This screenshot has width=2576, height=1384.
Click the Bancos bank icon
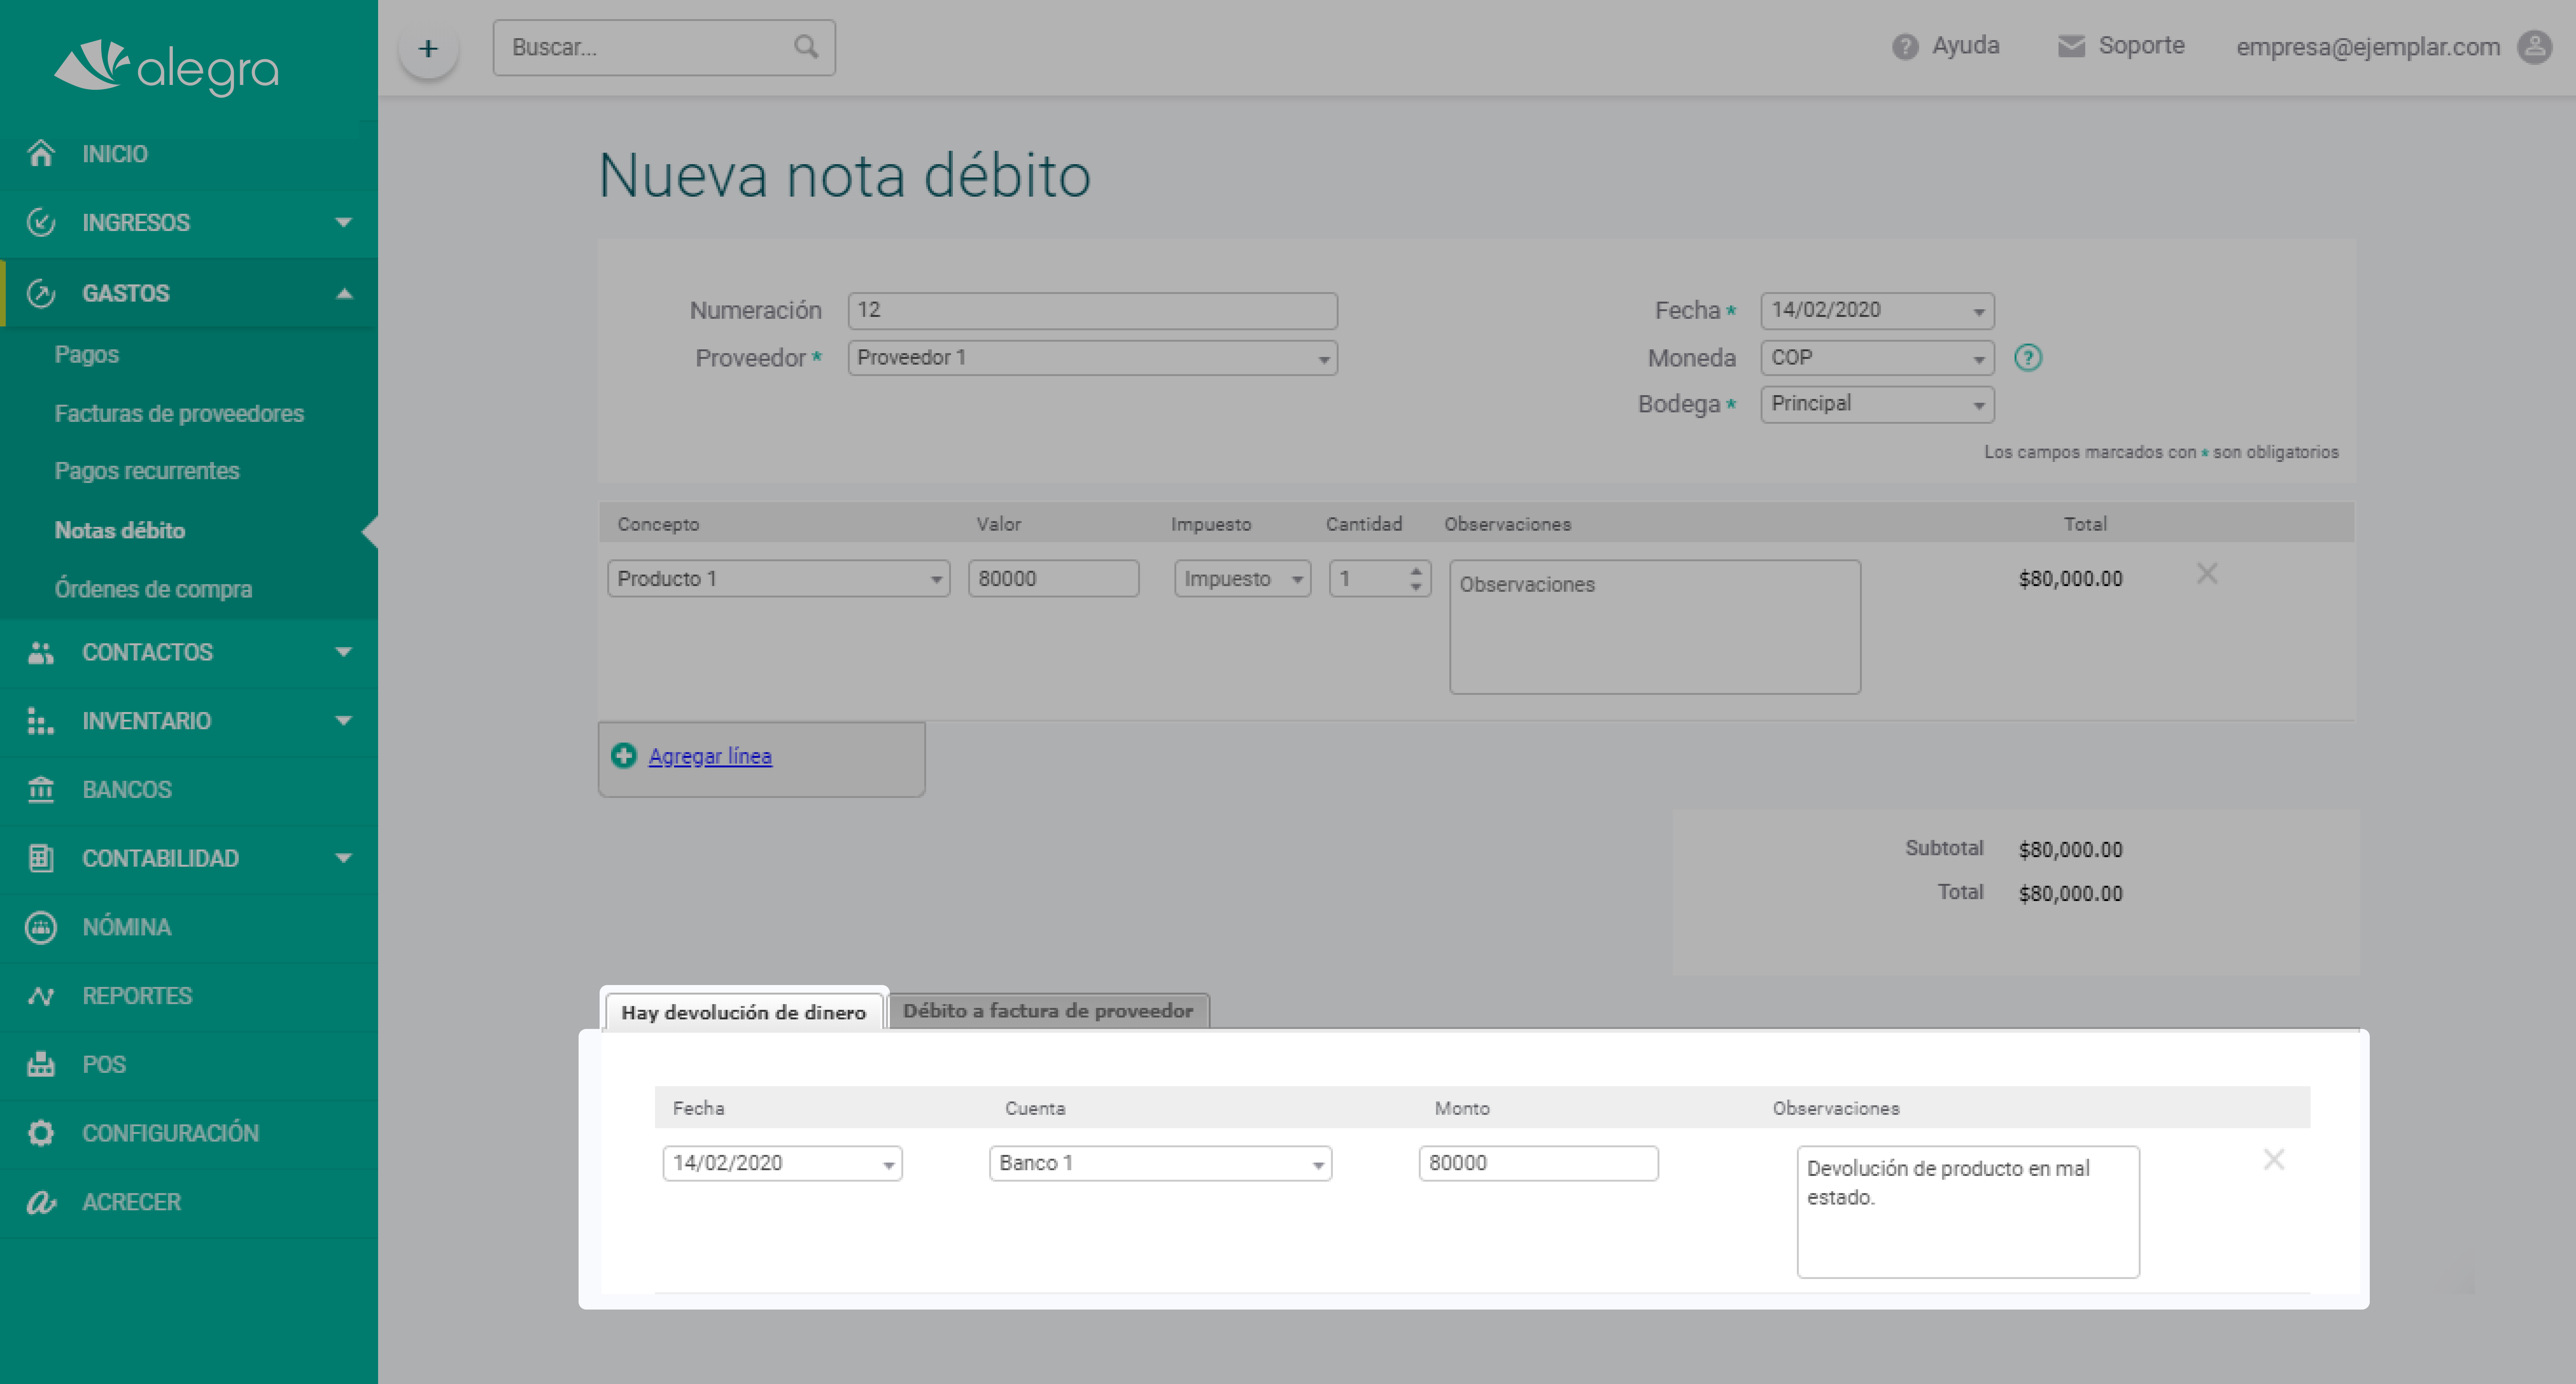(x=41, y=789)
